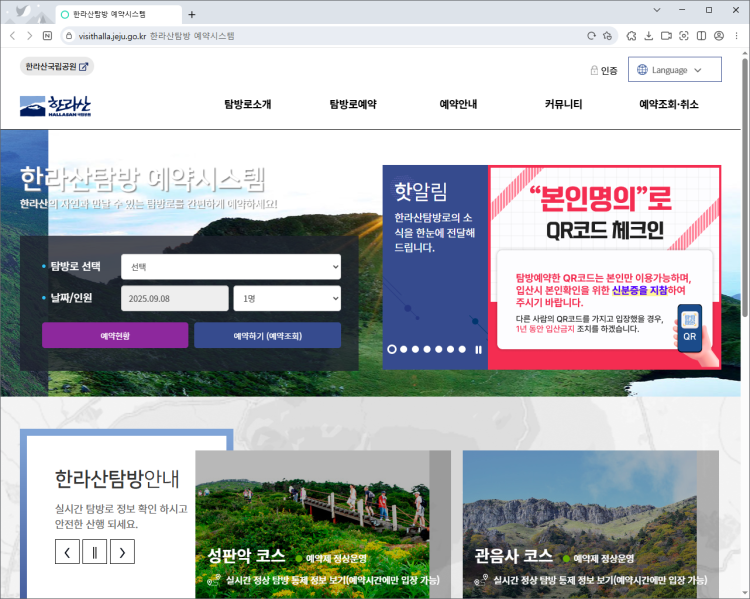This screenshot has width=750, height=599.
Task: Open a new browser tab
Action: 192,14
